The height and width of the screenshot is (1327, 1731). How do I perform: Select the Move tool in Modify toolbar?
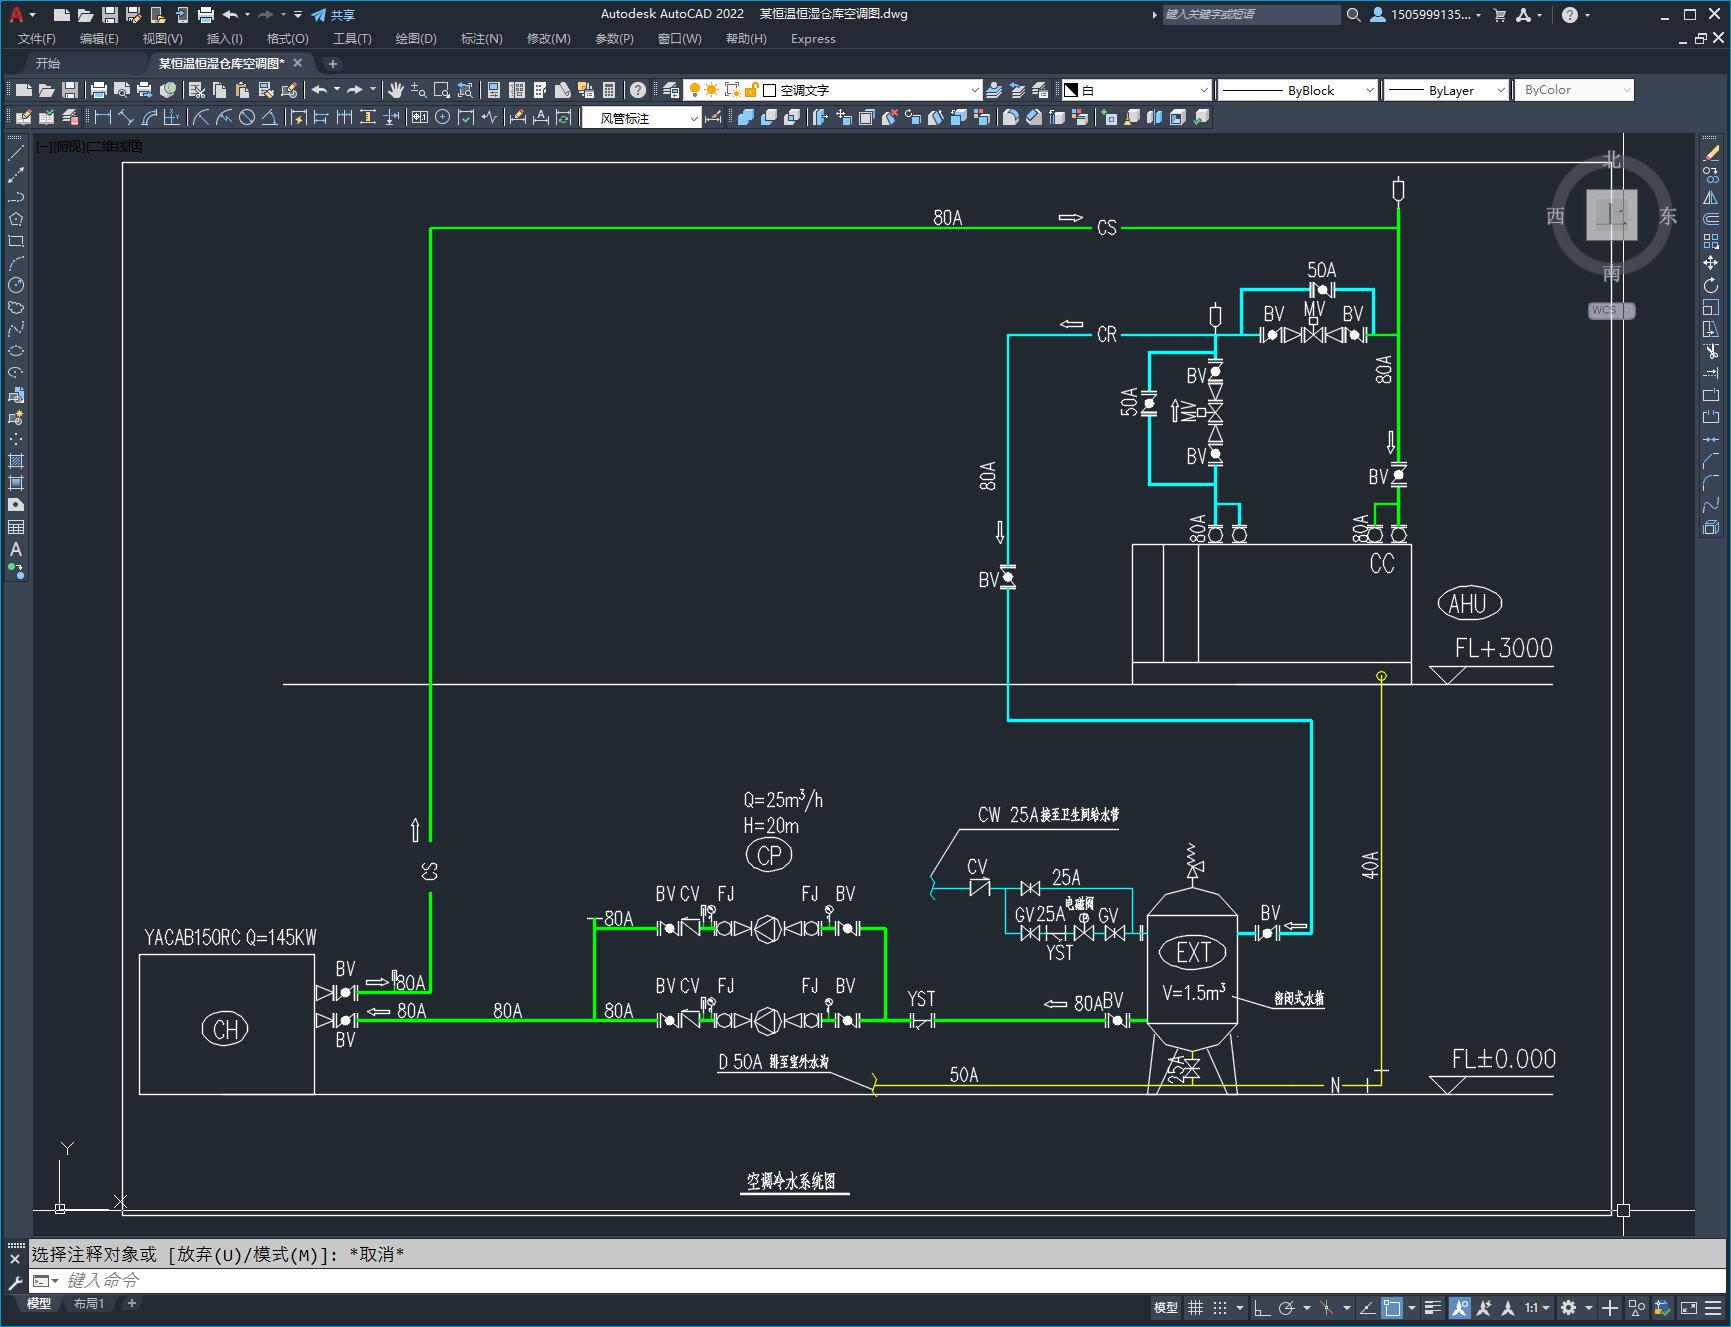coord(1711,263)
